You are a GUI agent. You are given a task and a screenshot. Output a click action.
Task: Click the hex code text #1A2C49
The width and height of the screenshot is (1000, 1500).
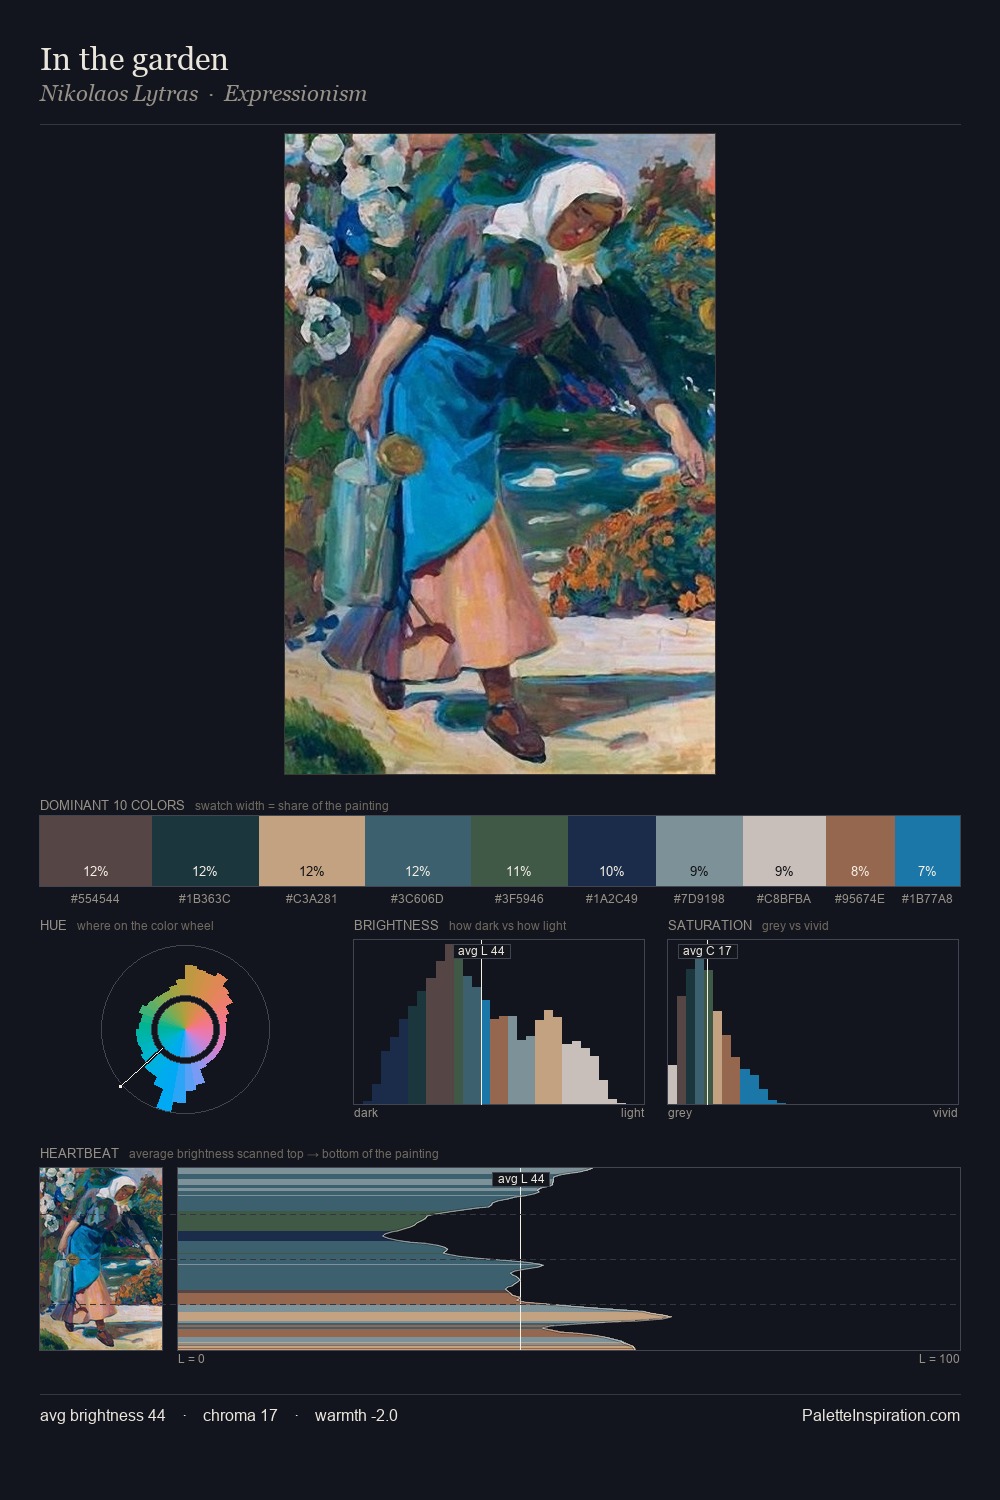612,898
